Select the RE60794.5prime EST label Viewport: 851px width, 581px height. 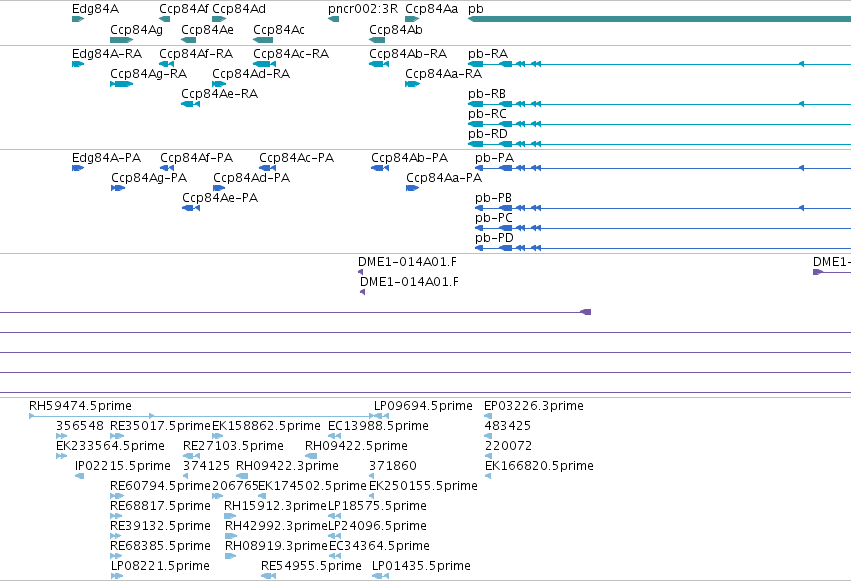point(160,486)
